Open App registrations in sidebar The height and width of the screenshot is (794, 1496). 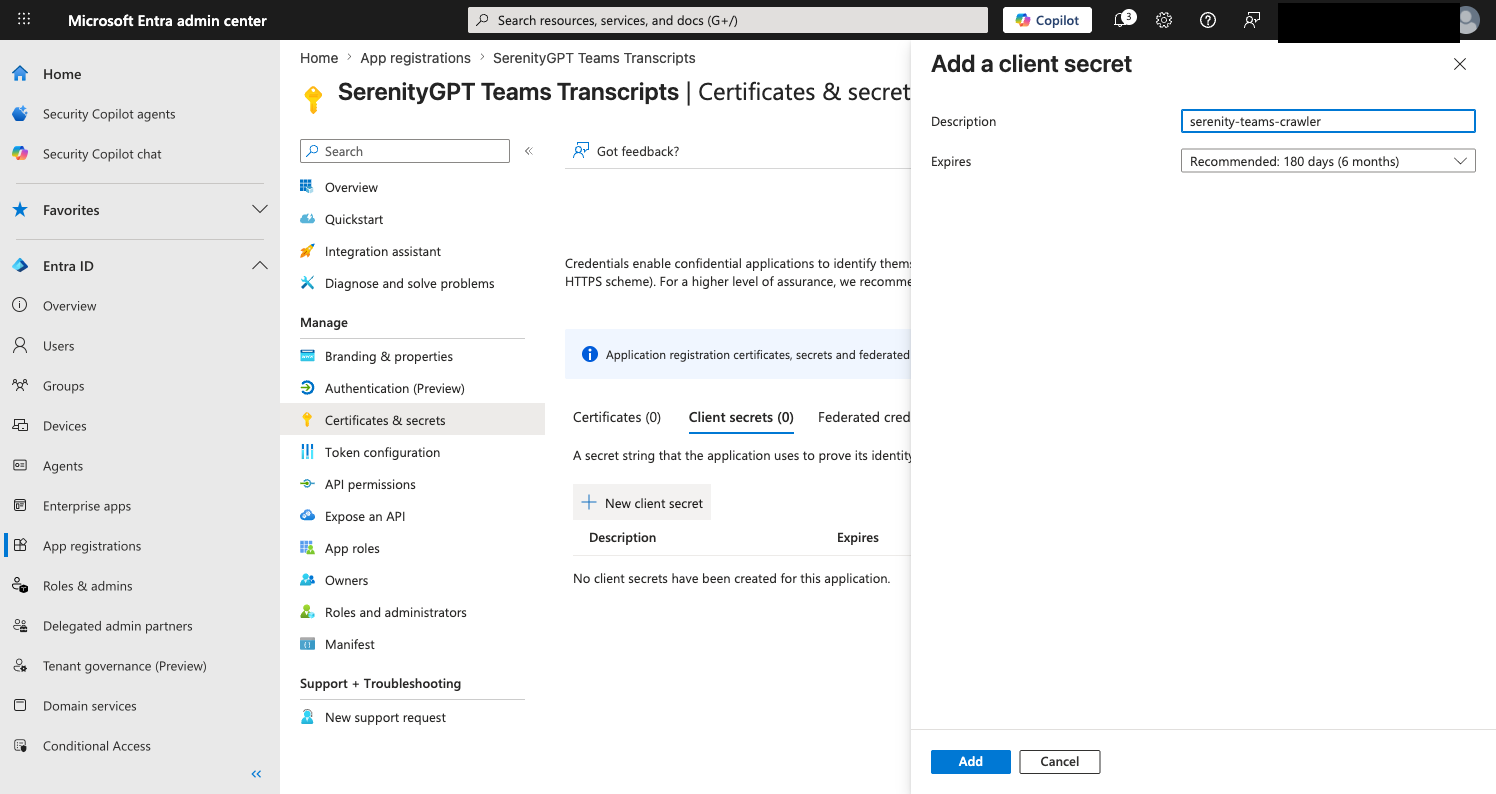[x=92, y=546]
